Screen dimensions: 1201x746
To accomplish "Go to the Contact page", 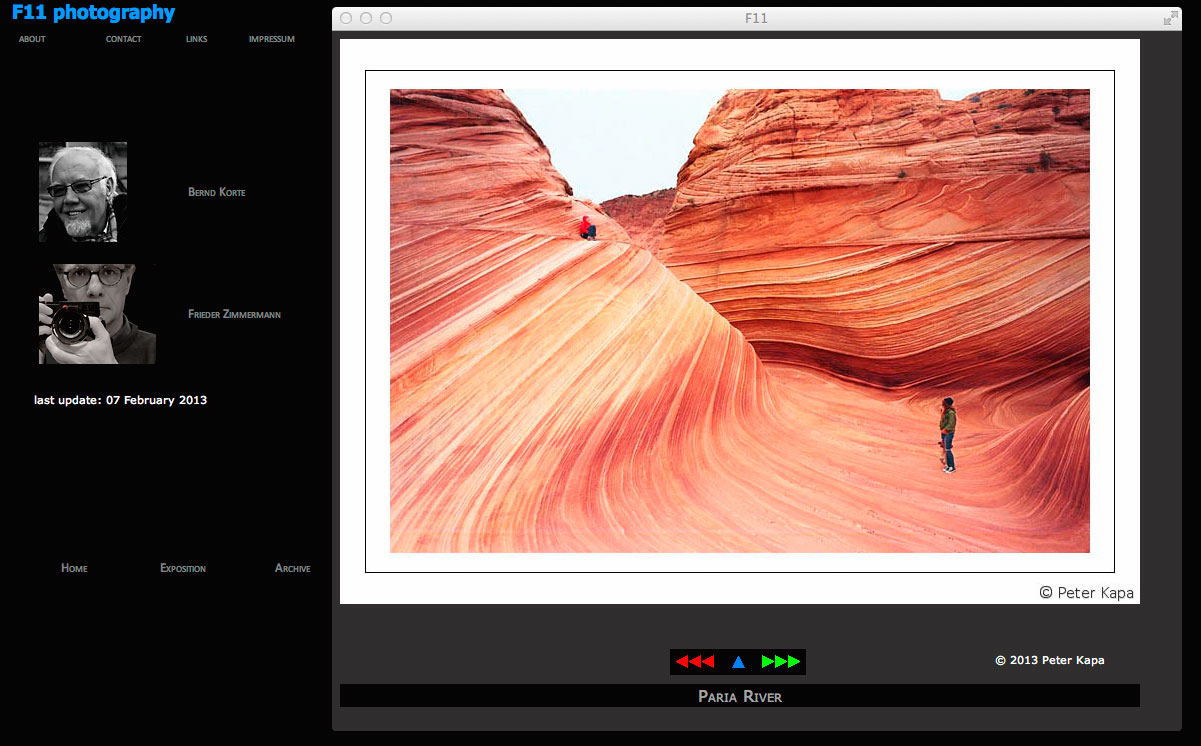I will pos(124,40).
